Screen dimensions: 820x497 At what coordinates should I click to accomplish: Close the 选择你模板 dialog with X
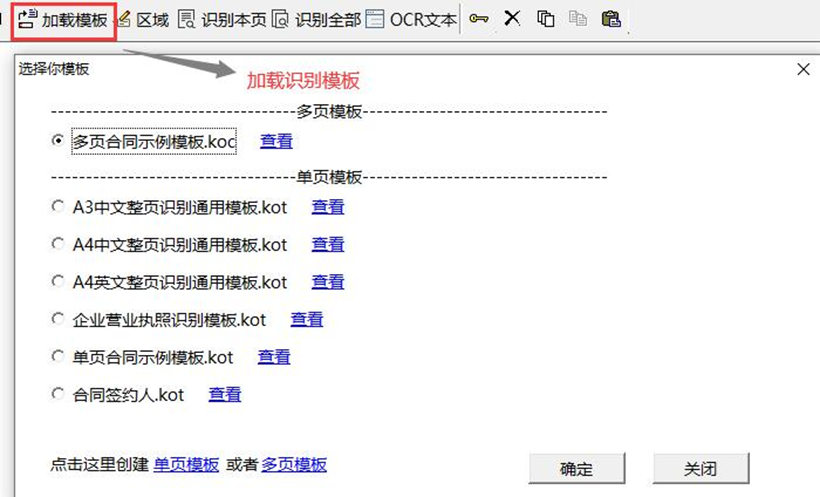tap(803, 69)
